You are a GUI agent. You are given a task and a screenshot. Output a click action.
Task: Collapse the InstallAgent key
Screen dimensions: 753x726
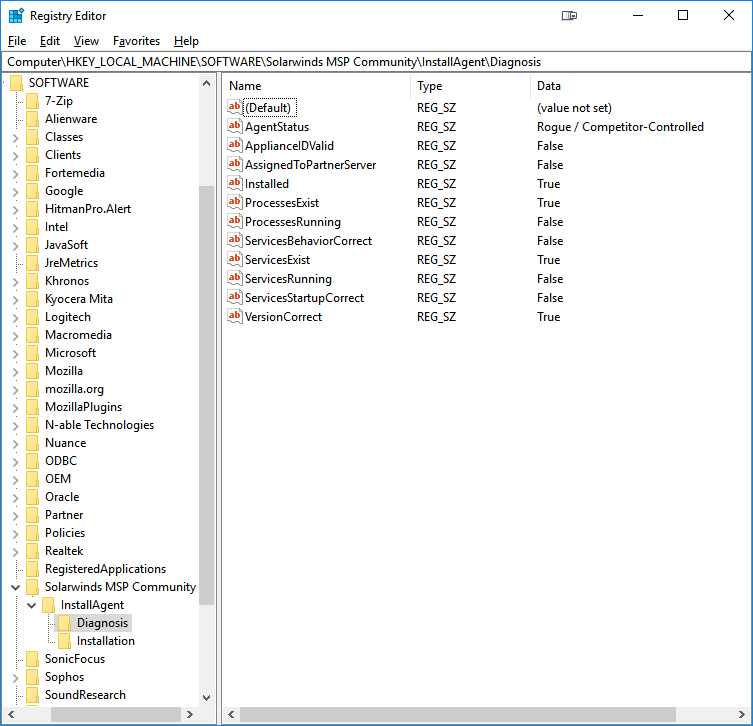31,605
